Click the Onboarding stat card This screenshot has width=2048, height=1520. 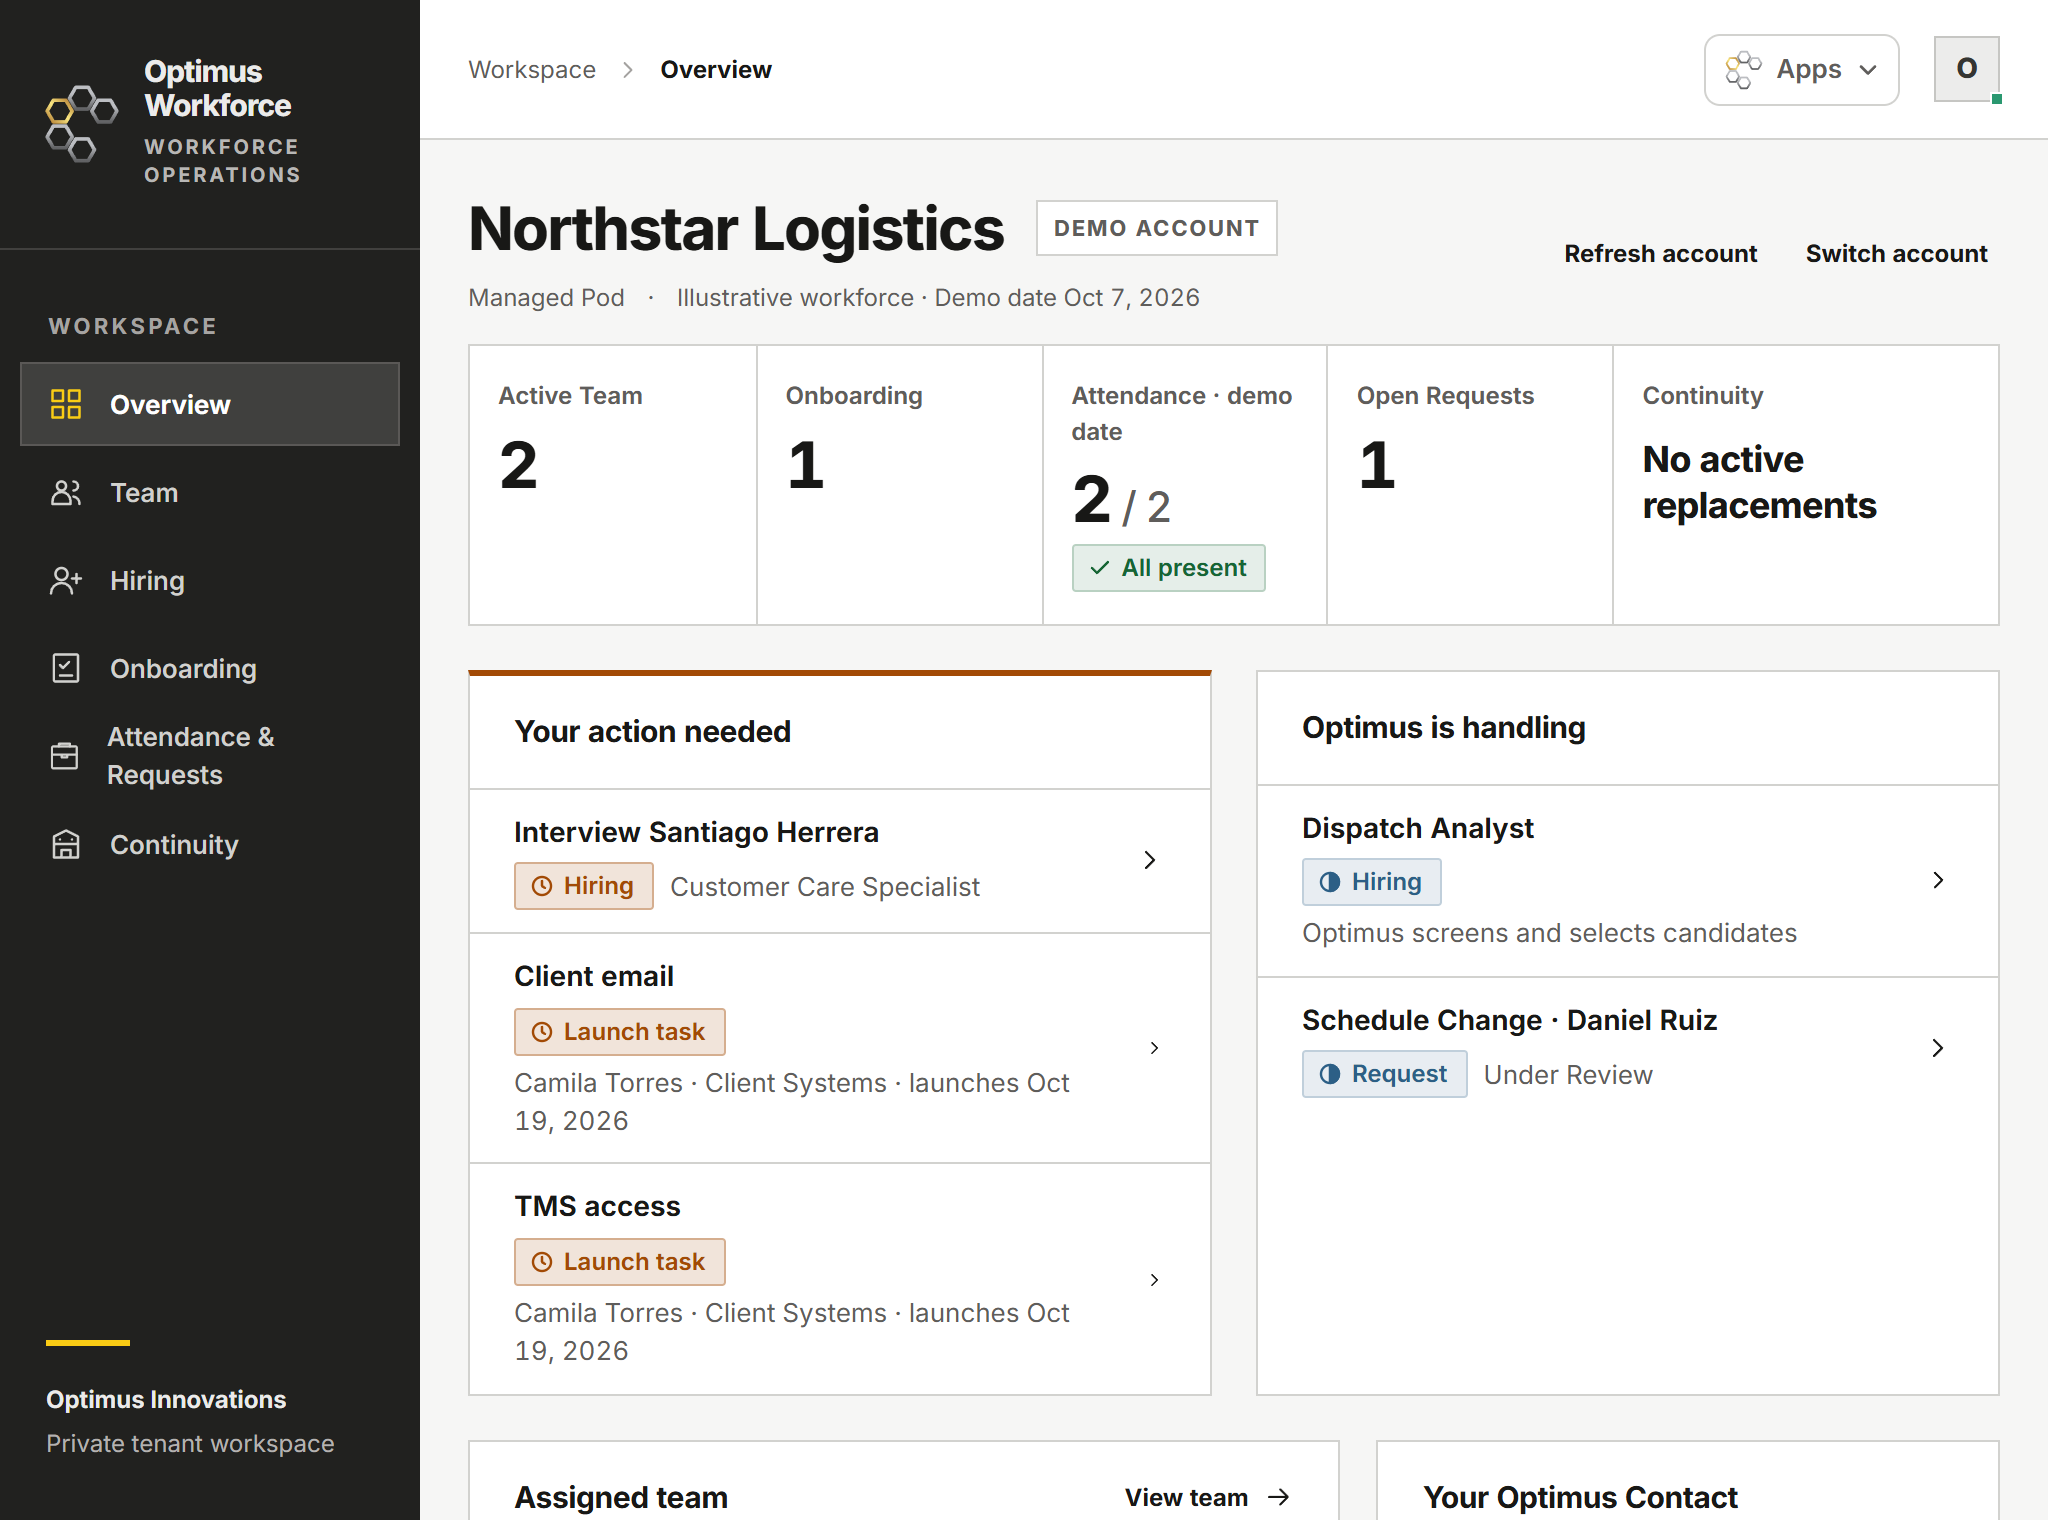(x=900, y=485)
